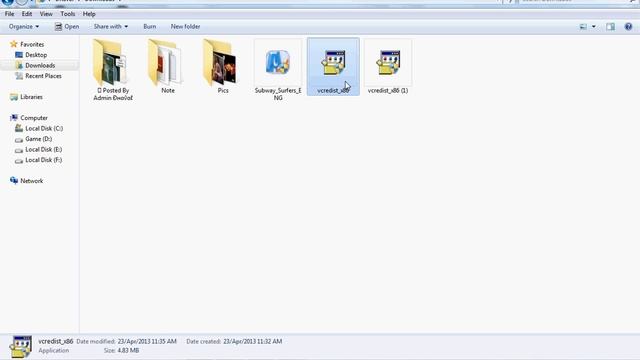Open the Help menu
This screenshot has width=640, height=360.
click(89, 14)
